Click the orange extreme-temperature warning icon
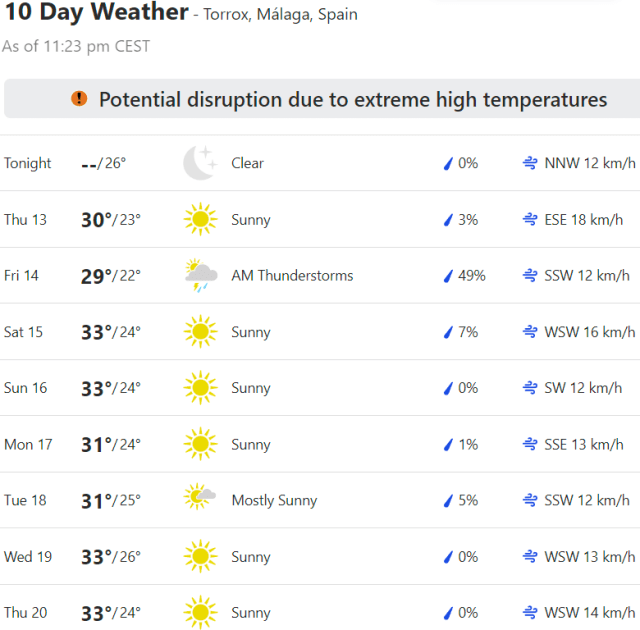The width and height of the screenshot is (640, 630). pos(79,99)
